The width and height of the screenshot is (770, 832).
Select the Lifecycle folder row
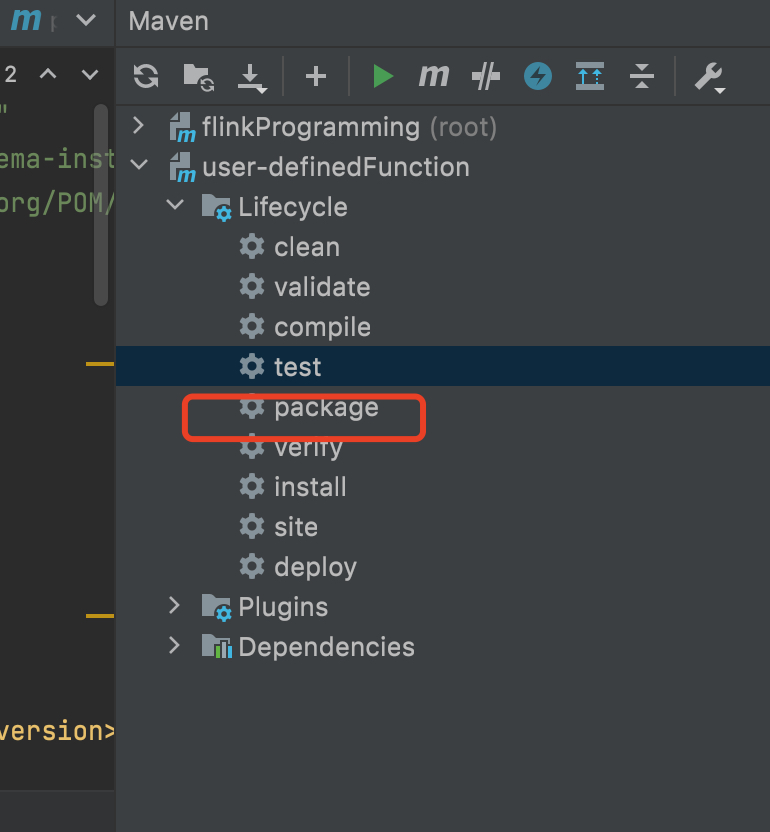(443, 206)
